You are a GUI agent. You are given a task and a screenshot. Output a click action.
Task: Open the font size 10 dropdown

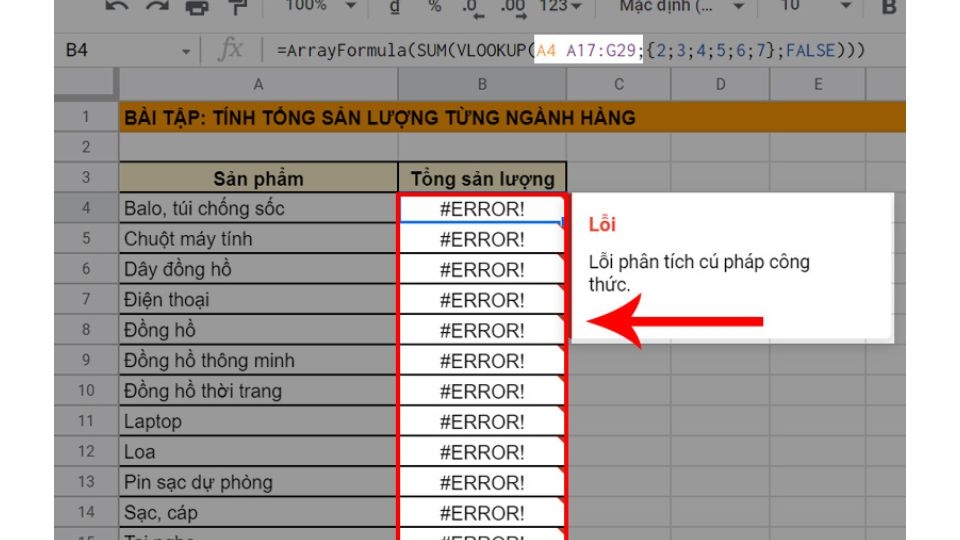click(816, 6)
